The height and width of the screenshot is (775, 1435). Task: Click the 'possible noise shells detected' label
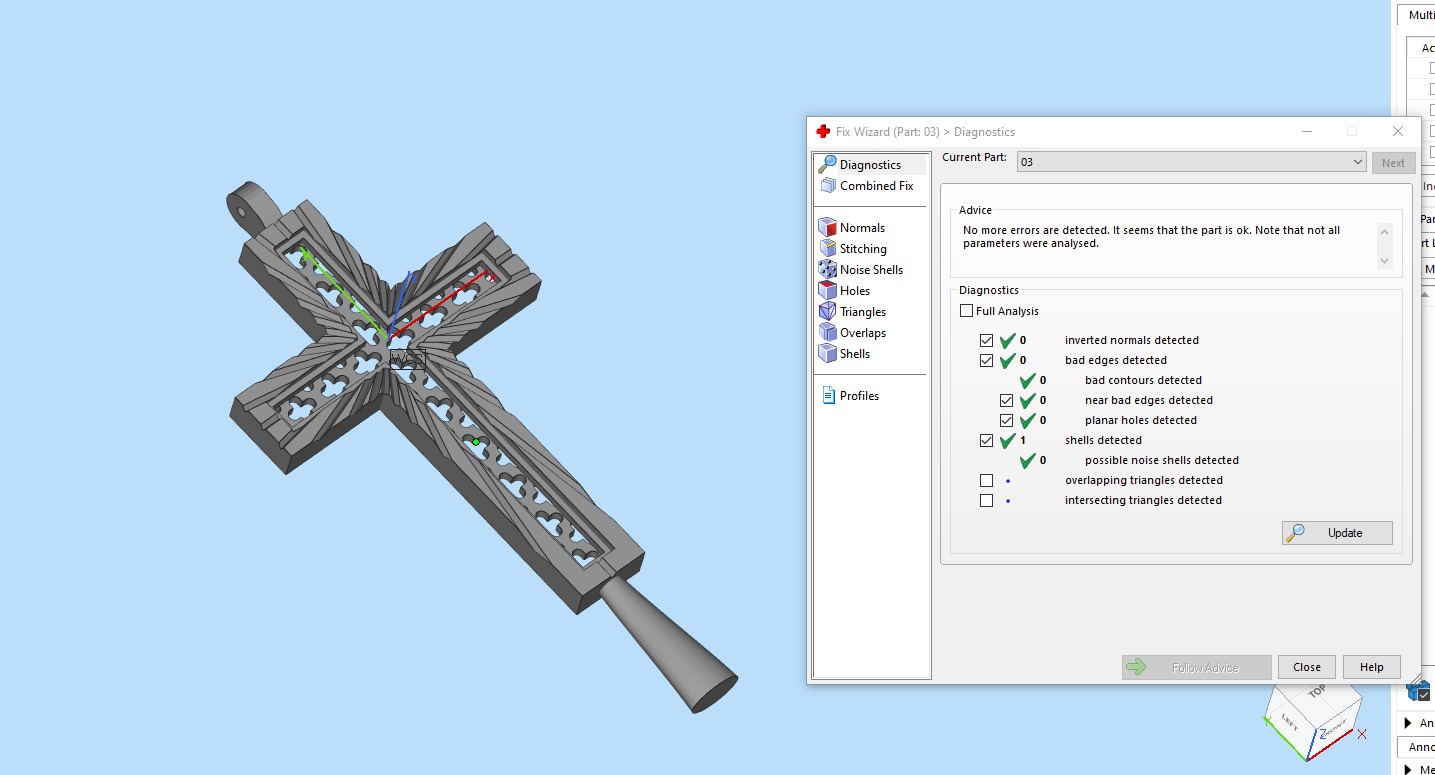point(1162,460)
